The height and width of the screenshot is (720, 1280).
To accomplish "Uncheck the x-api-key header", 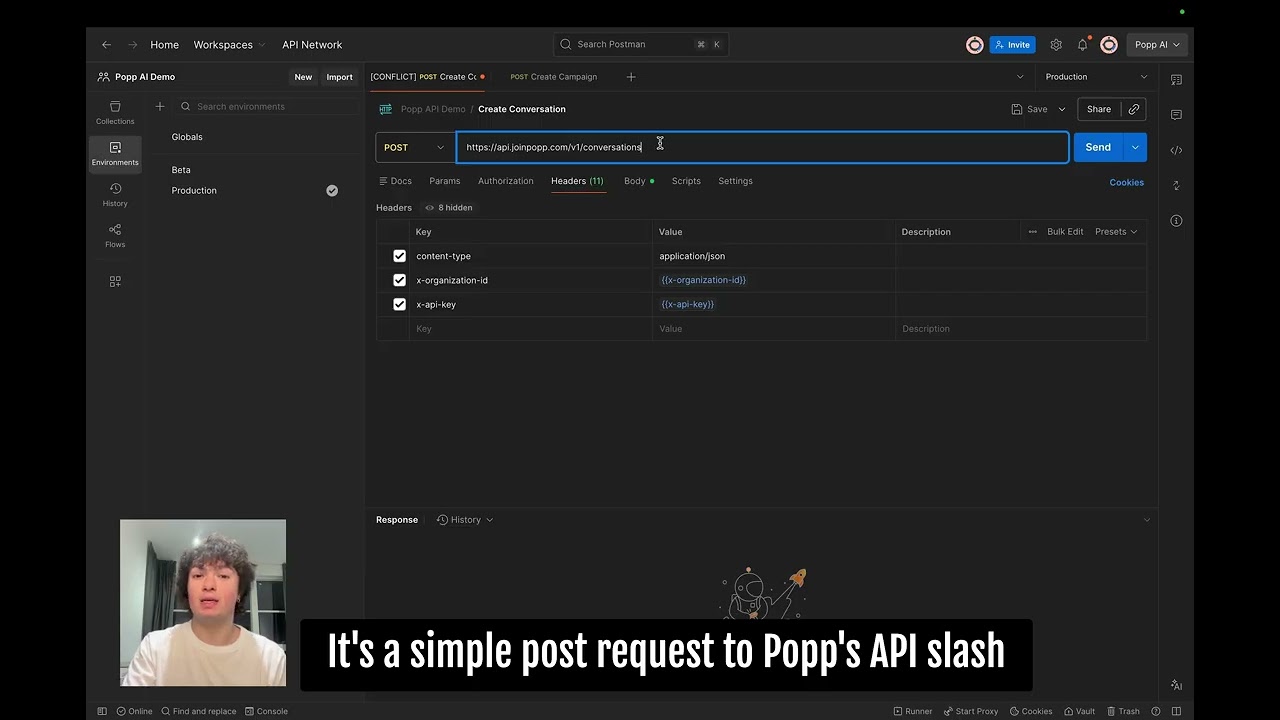I will click(x=399, y=304).
